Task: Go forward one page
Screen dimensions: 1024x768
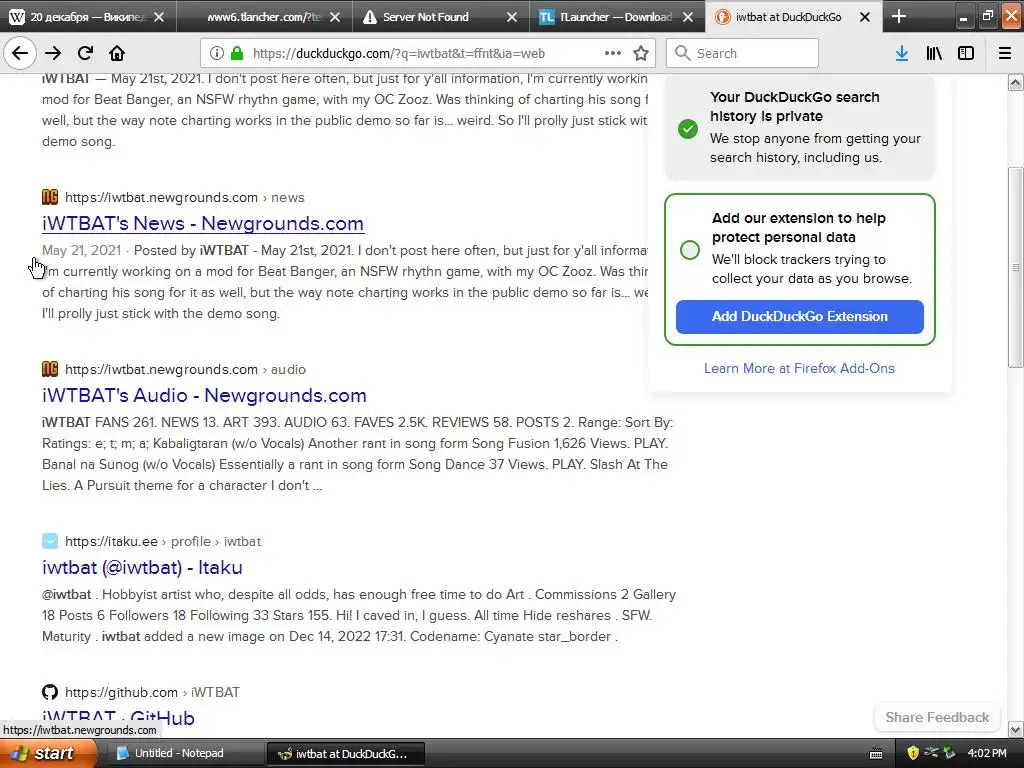Action: tap(53, 53)
